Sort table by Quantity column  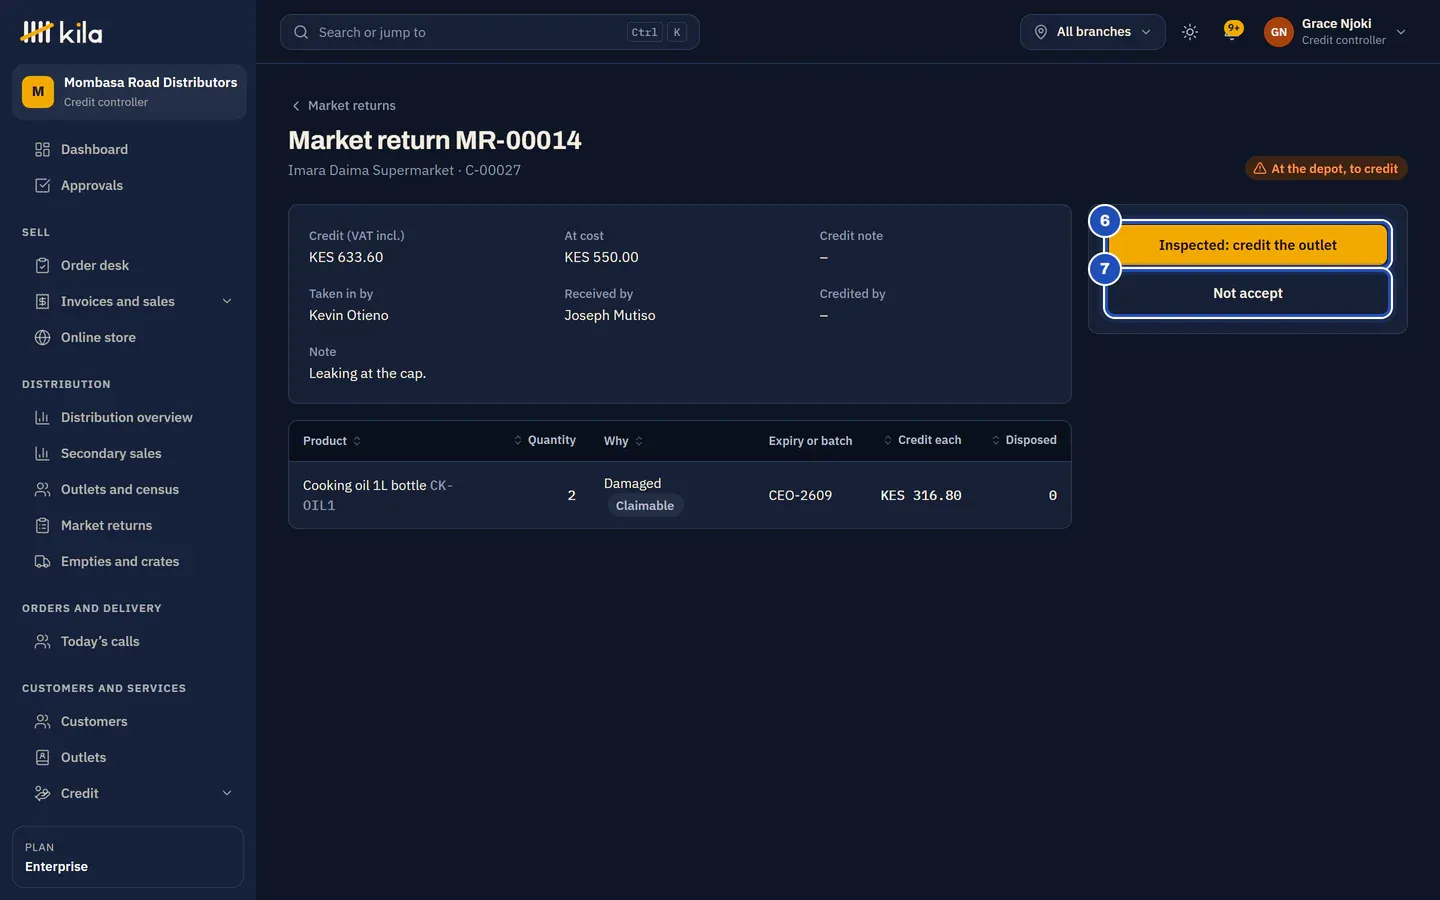(x=545, y=440)
